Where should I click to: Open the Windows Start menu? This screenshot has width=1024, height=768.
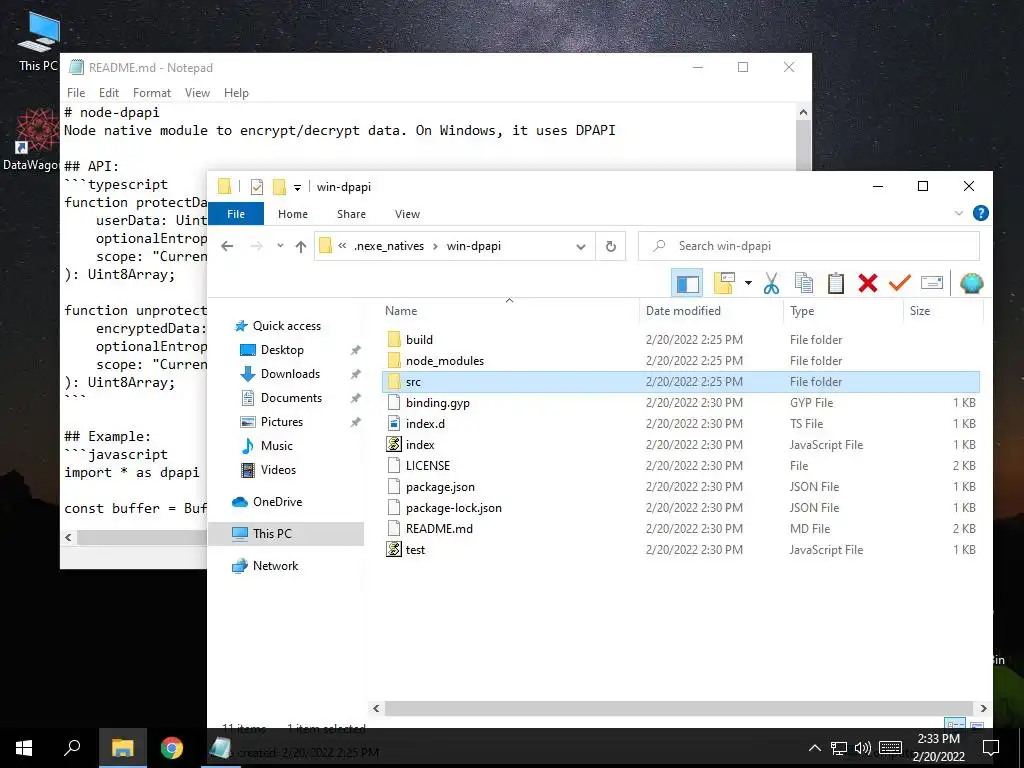tap(24, 748)
